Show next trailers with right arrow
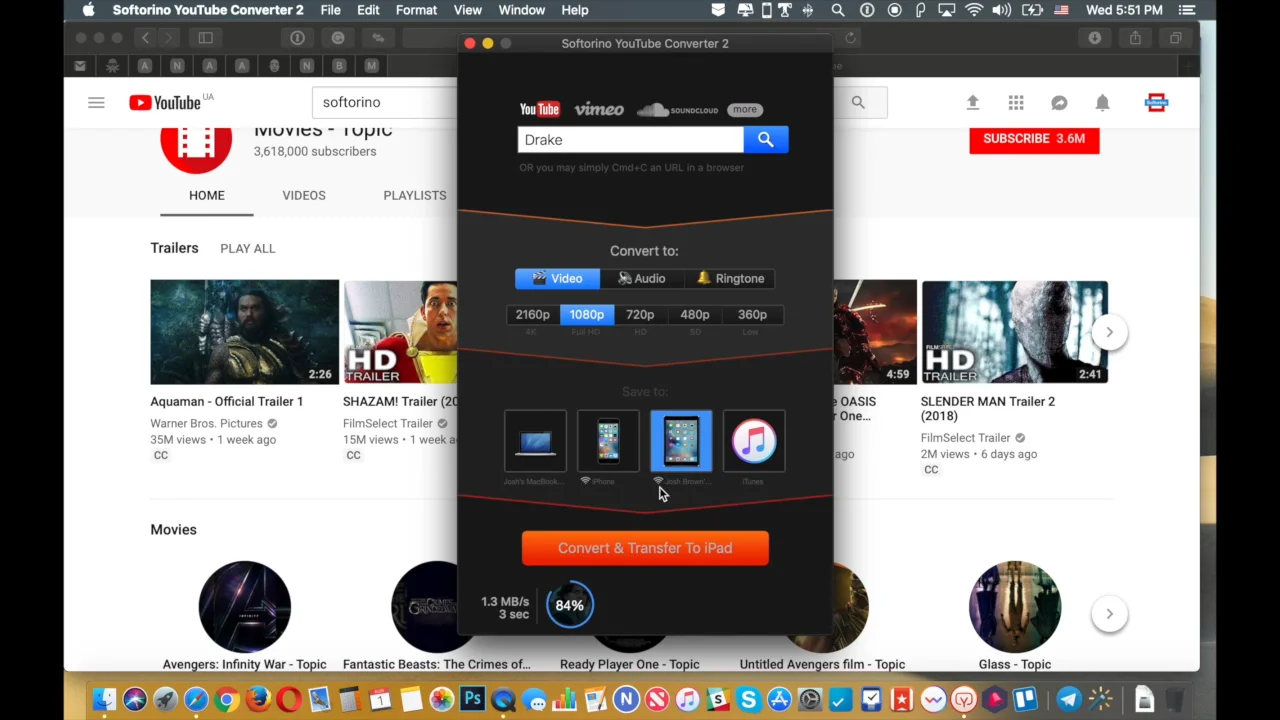The image size is (1280, 720). (1109, 332)
